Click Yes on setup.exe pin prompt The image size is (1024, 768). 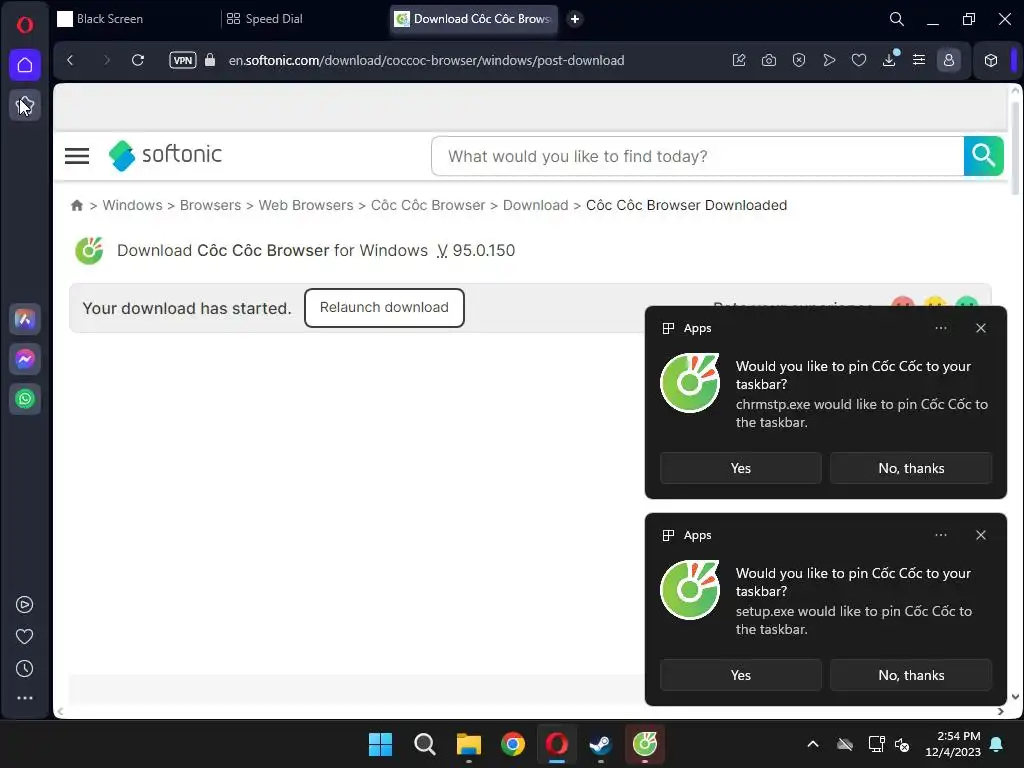[741, 675]
